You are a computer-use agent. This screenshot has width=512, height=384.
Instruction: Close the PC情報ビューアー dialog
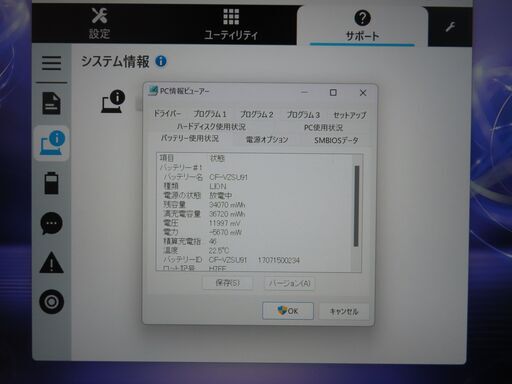(363, 93)
